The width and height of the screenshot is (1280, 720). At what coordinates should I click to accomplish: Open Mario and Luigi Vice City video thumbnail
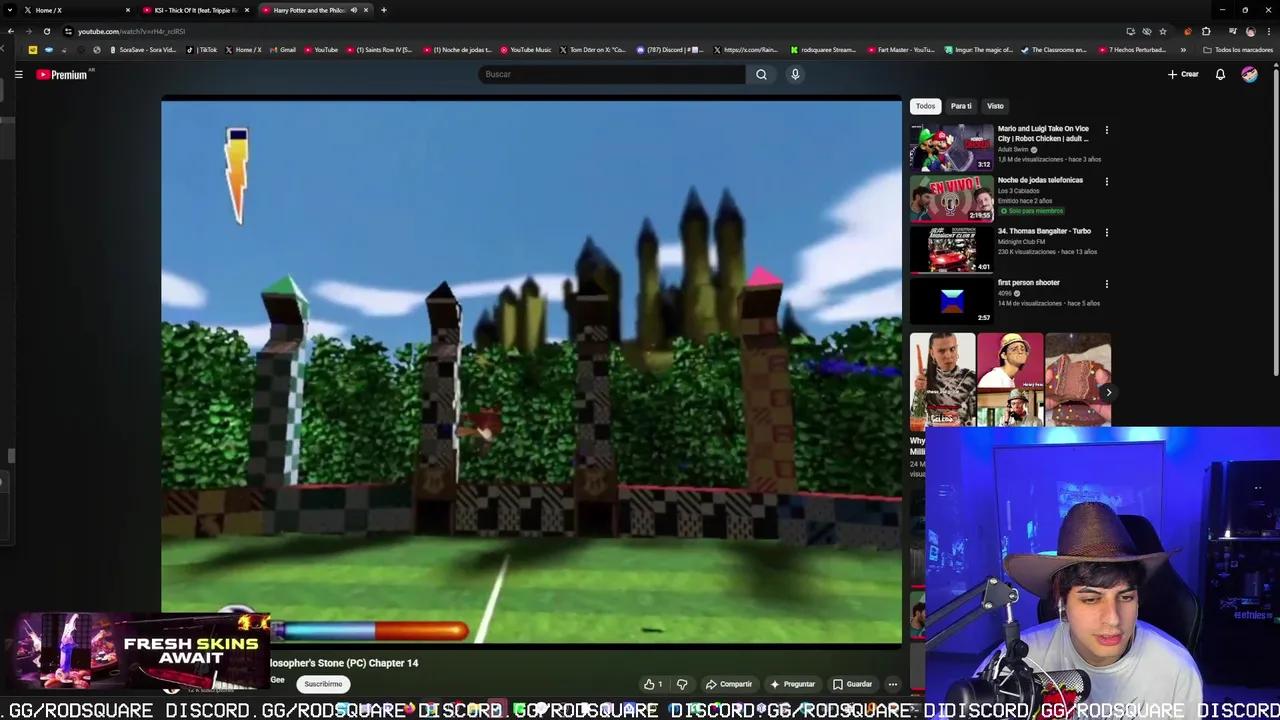tap(951, 147)
